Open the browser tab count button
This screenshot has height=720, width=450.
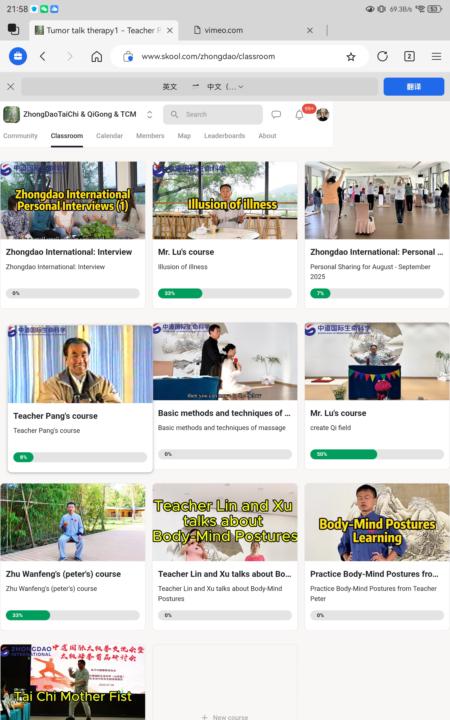(x=409, y=56)
